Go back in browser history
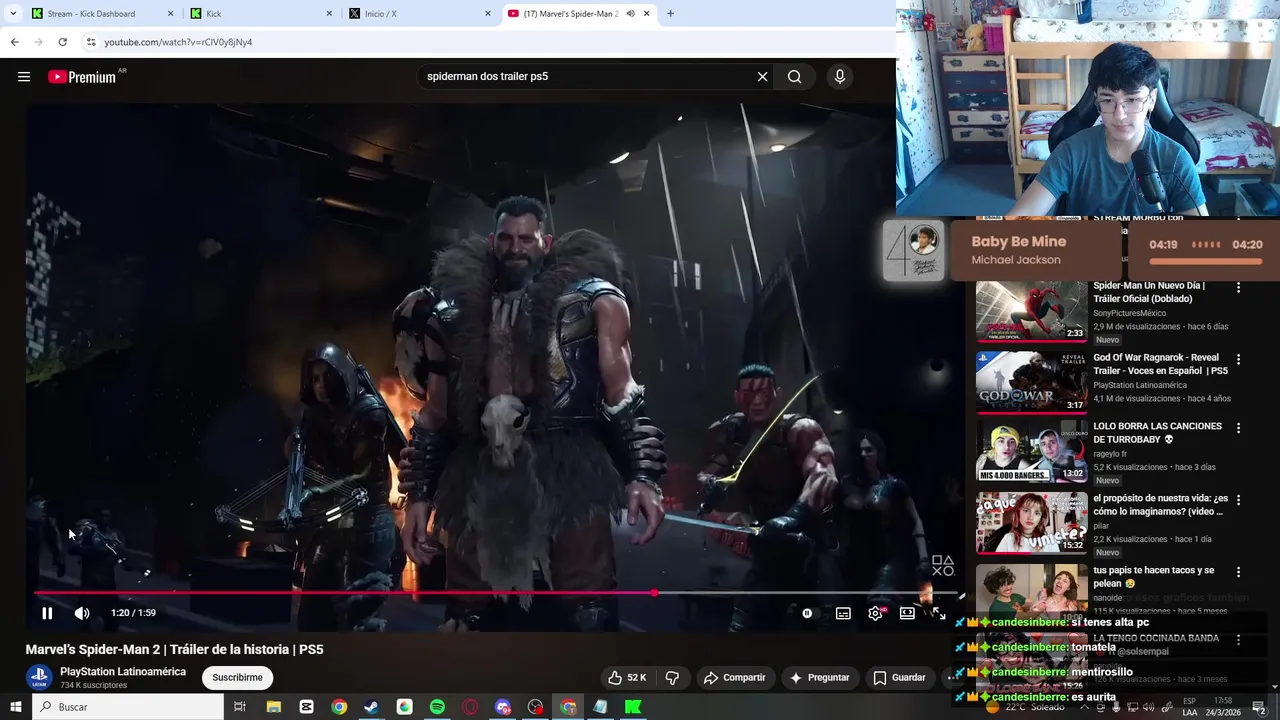This screenshot has height=720, width=1280. click(x=14, y=42)
